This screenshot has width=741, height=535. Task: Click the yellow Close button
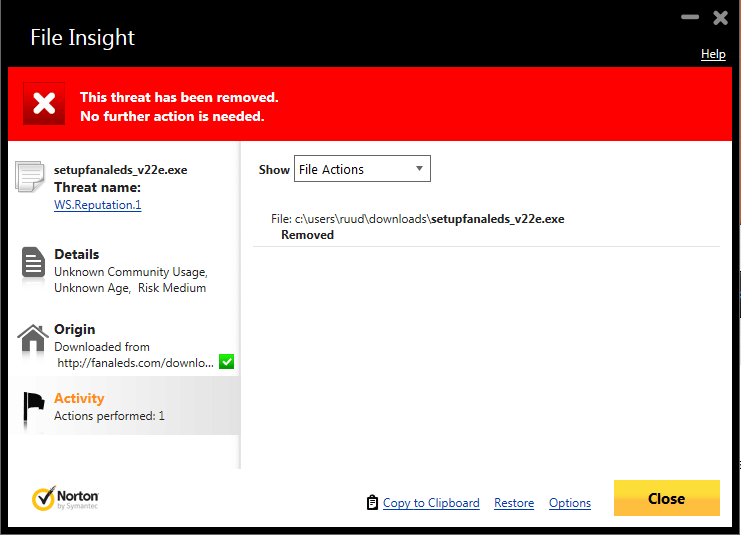pyautogui.click(x=667, y=498)
